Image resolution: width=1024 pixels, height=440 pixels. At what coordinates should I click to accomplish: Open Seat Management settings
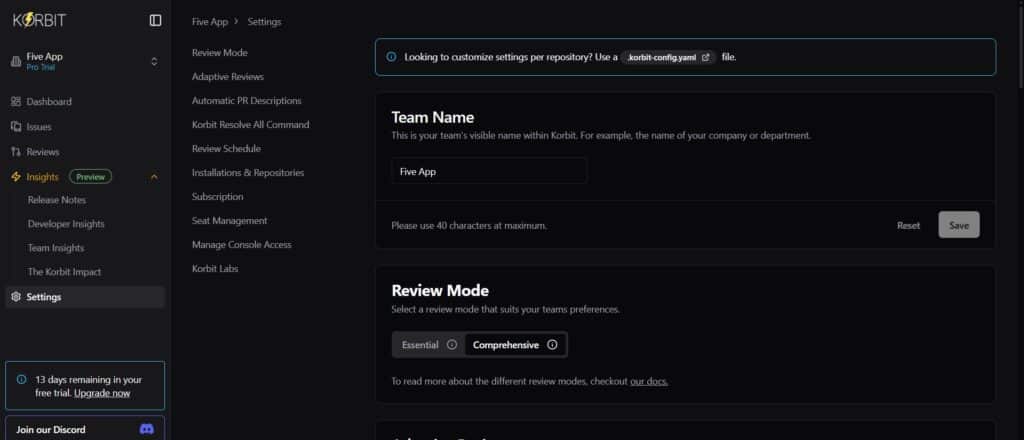230,221
